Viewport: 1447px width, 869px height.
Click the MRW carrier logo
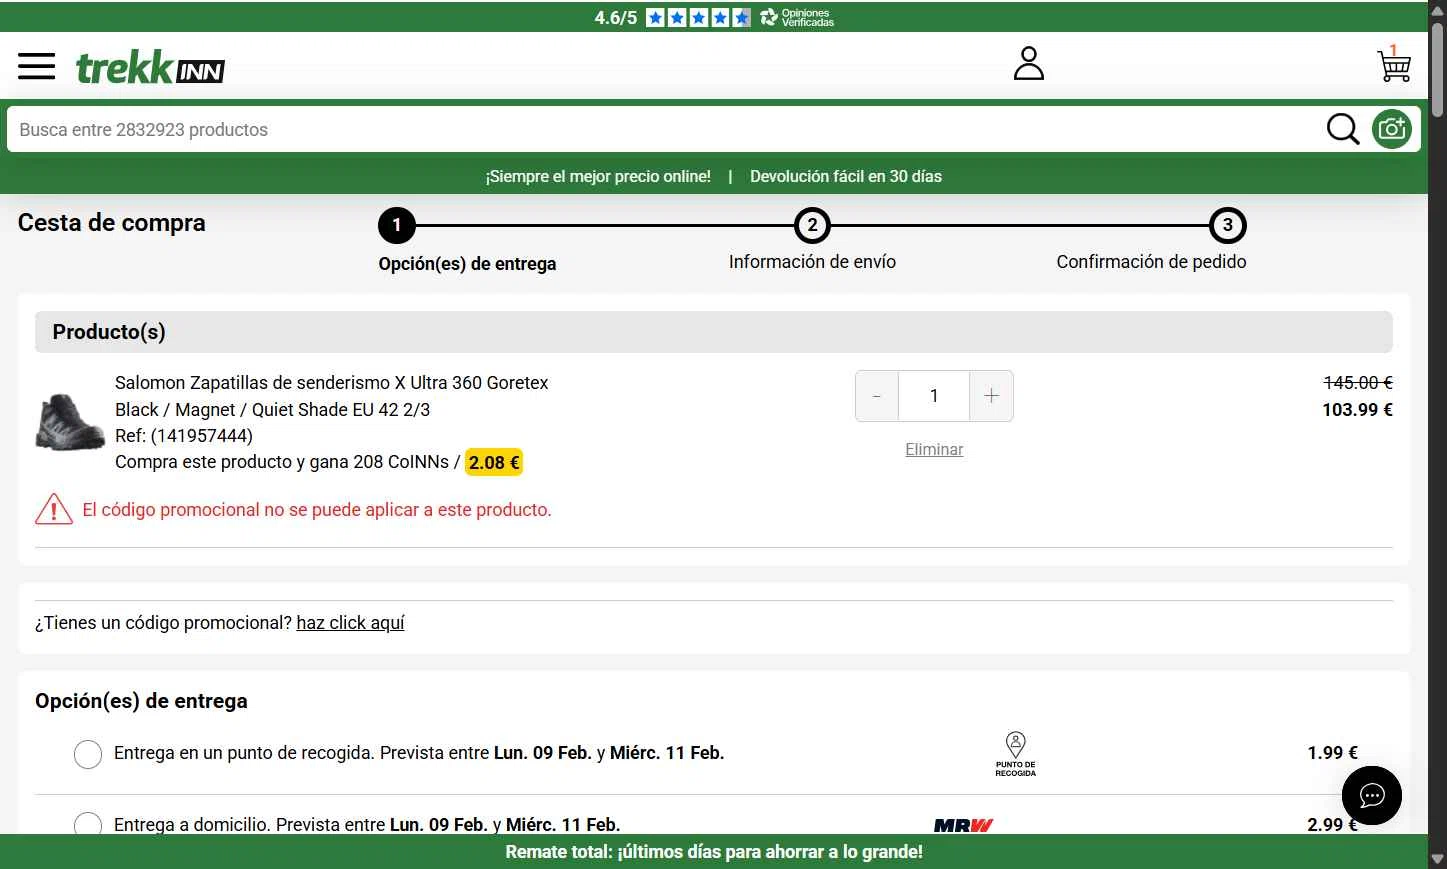click(963, 825)
